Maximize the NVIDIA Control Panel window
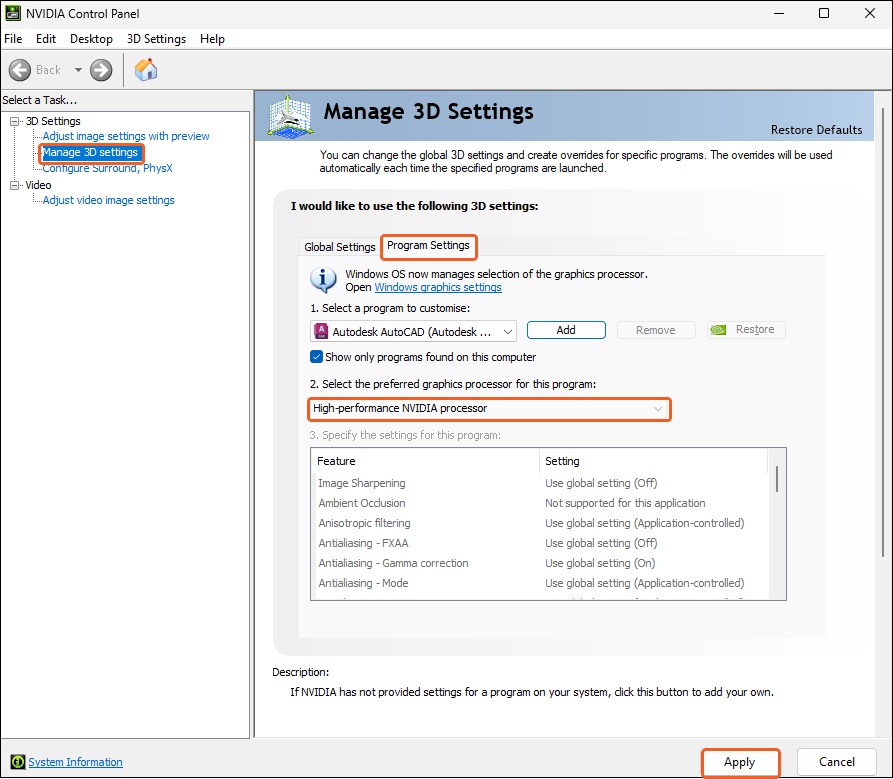893x779 pixels. point(824,13)
